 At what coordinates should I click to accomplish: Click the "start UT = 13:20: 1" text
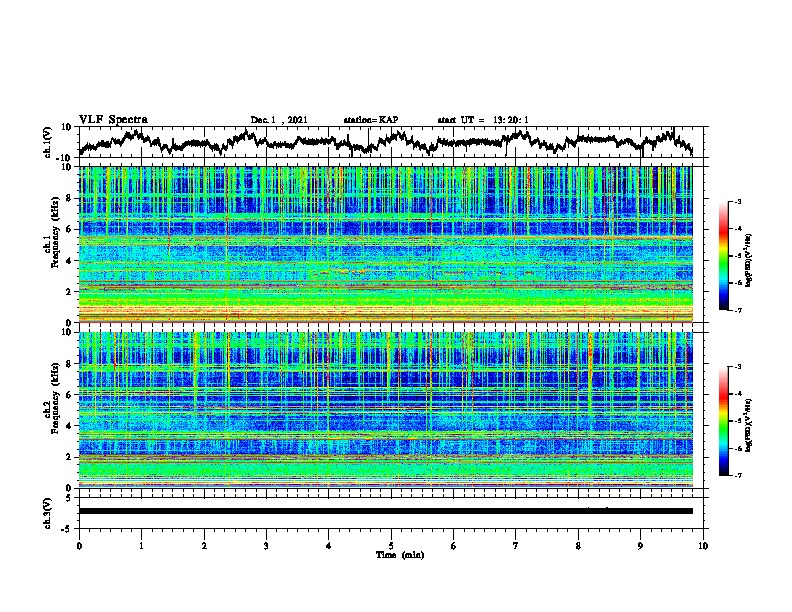(x=483, y=120)
